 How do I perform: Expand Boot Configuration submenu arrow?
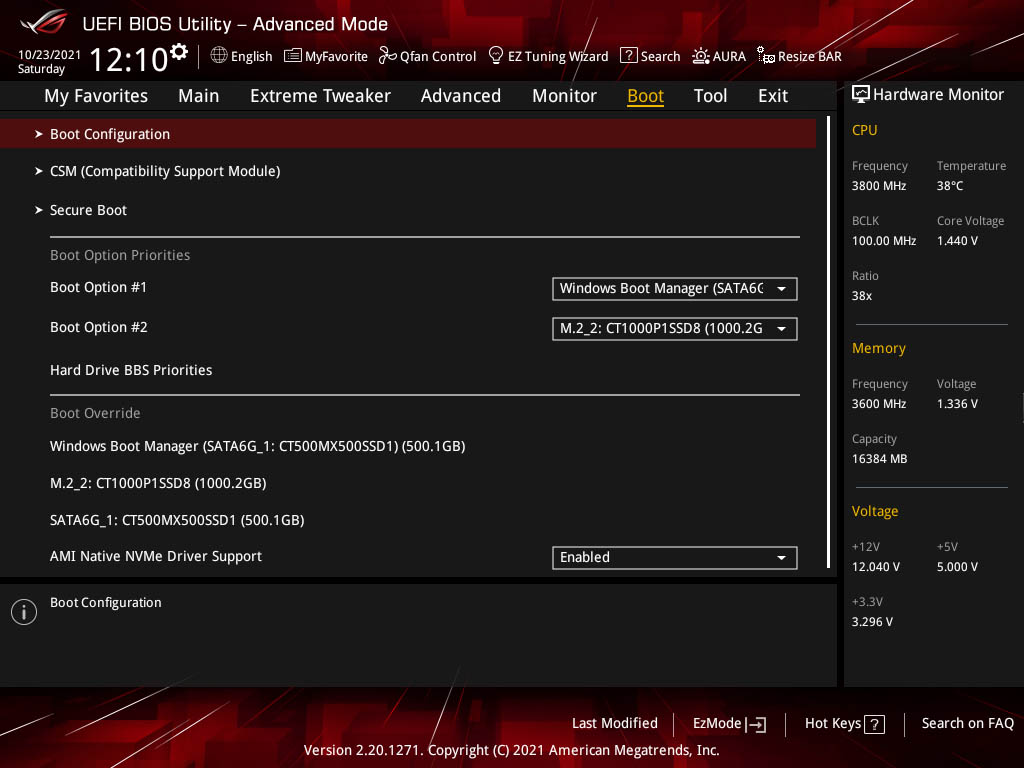39,134
